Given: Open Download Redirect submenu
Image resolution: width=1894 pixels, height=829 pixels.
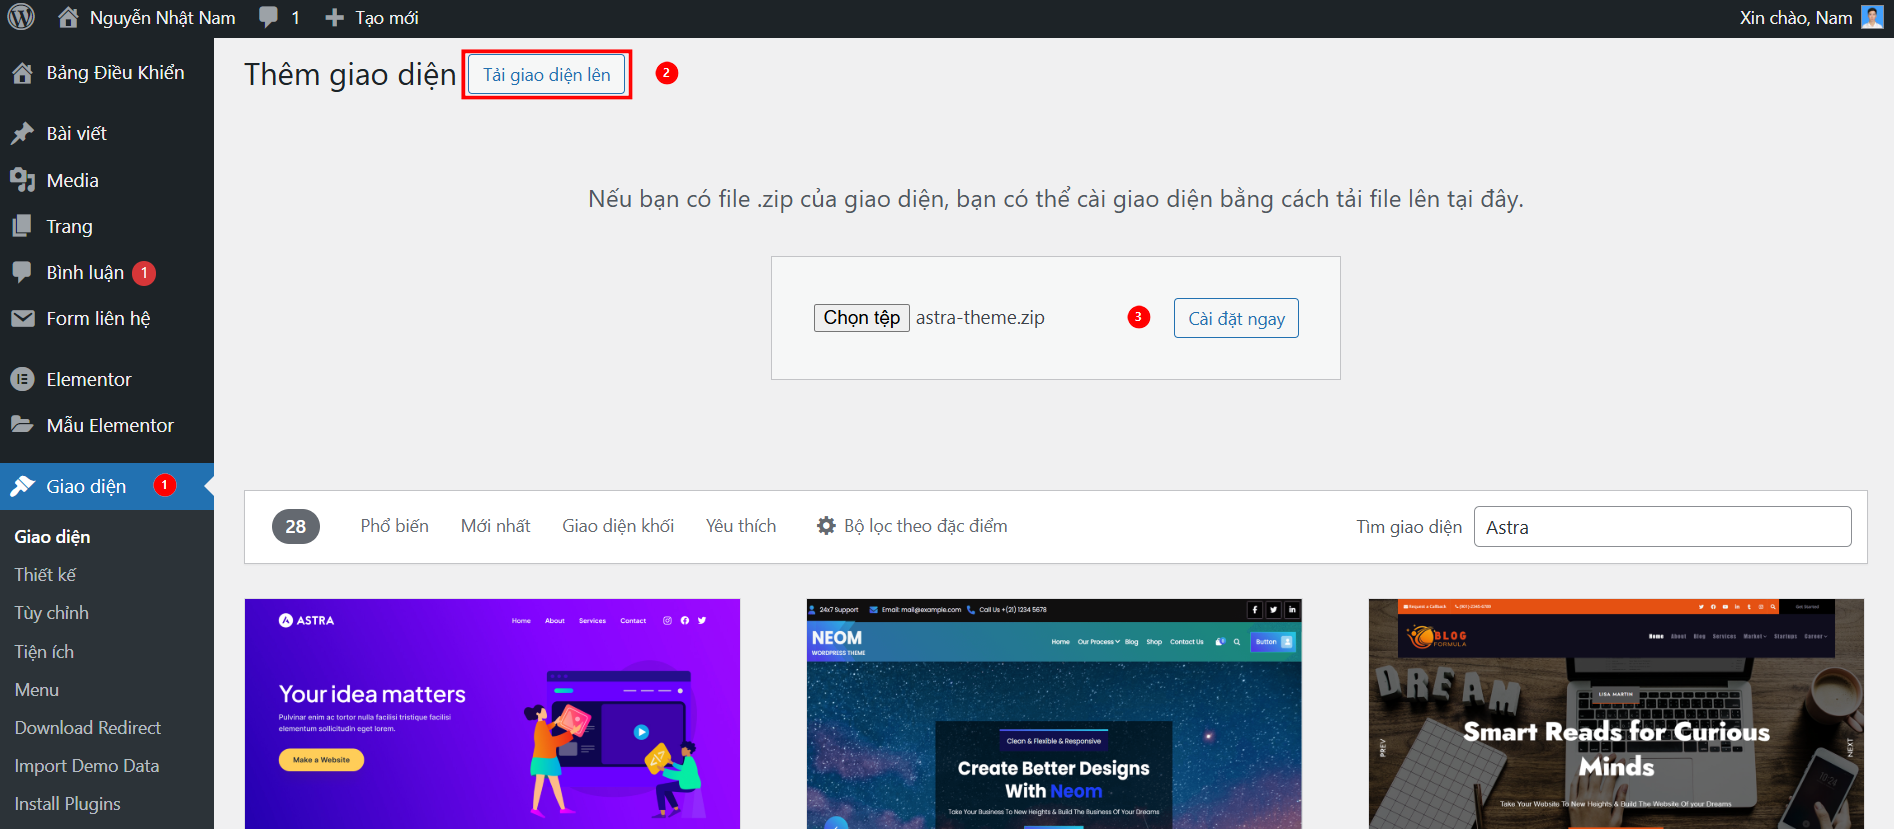Looking at the screenshot, I should tap(88, 728).
